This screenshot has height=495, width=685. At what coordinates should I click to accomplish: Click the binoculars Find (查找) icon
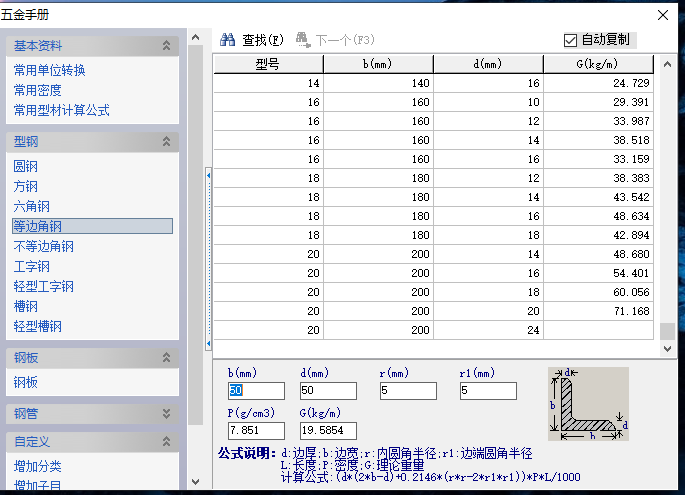click(227, 40)
